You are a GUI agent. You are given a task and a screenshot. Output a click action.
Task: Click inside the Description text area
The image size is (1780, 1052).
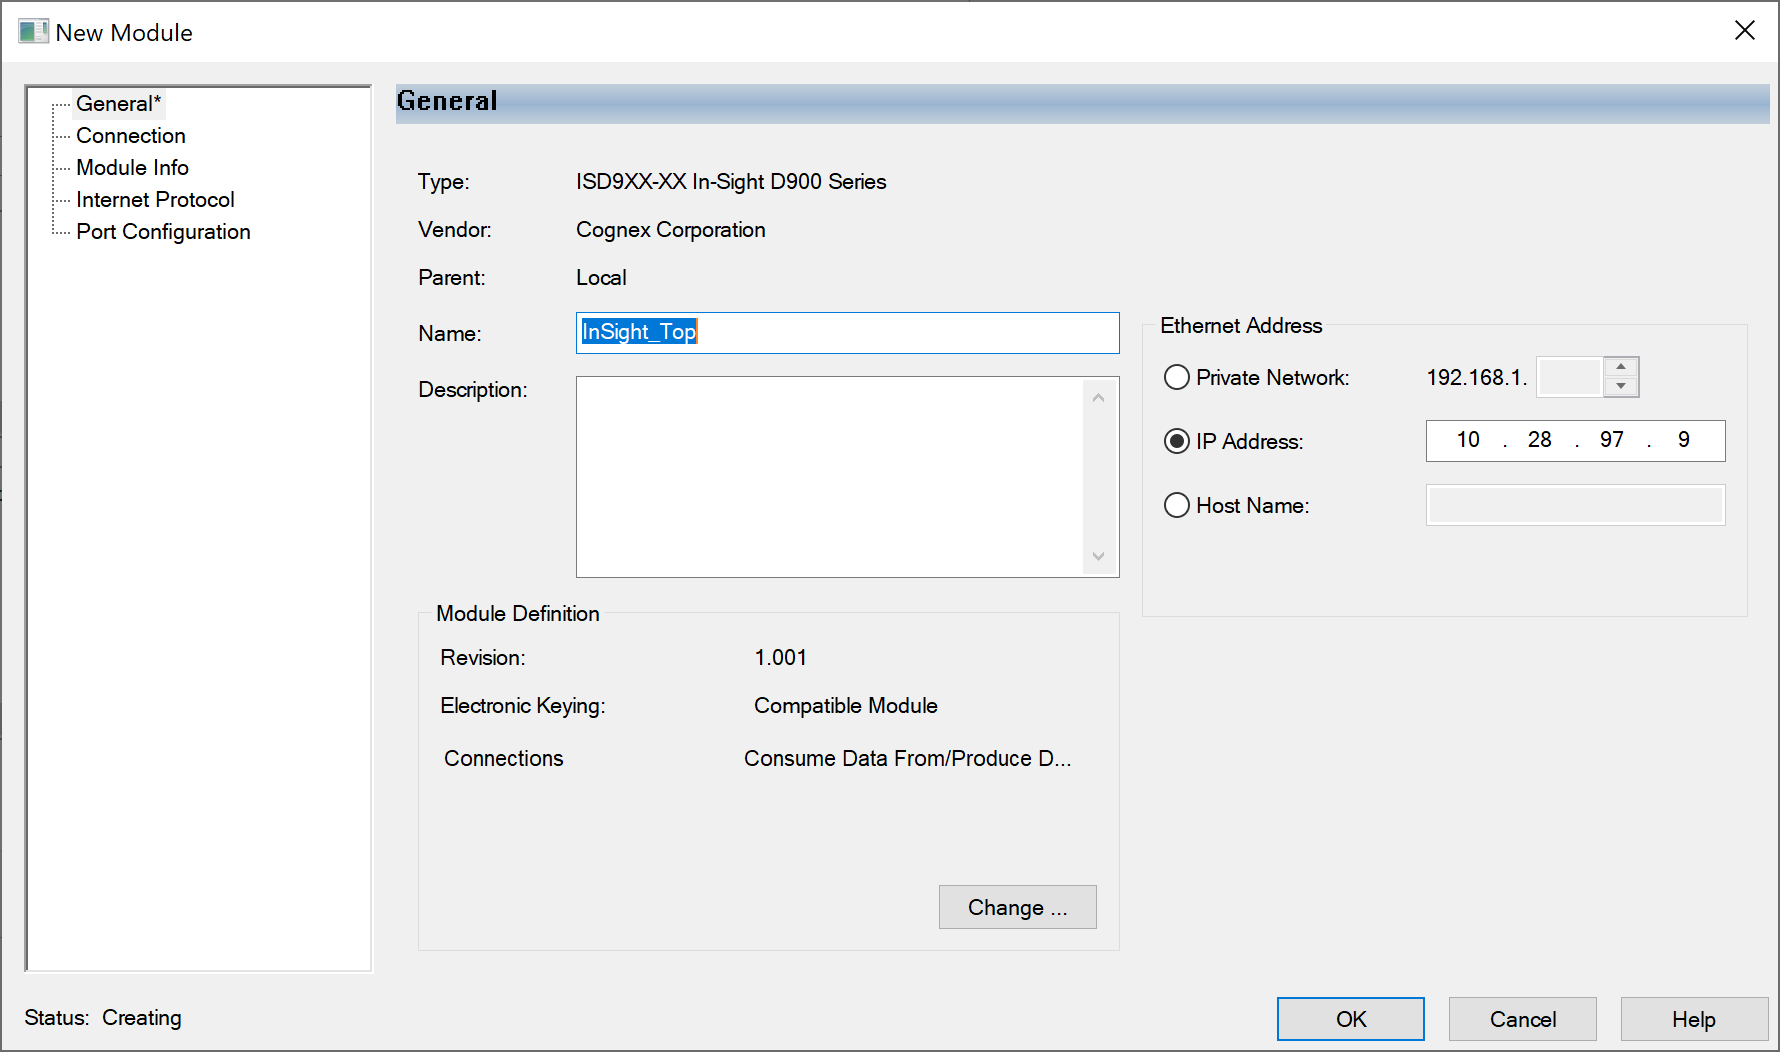pyautogui.click(x=830, y=477)
